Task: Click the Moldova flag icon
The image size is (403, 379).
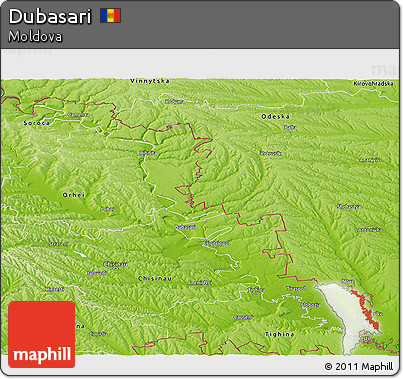Action: click(110, 16)
